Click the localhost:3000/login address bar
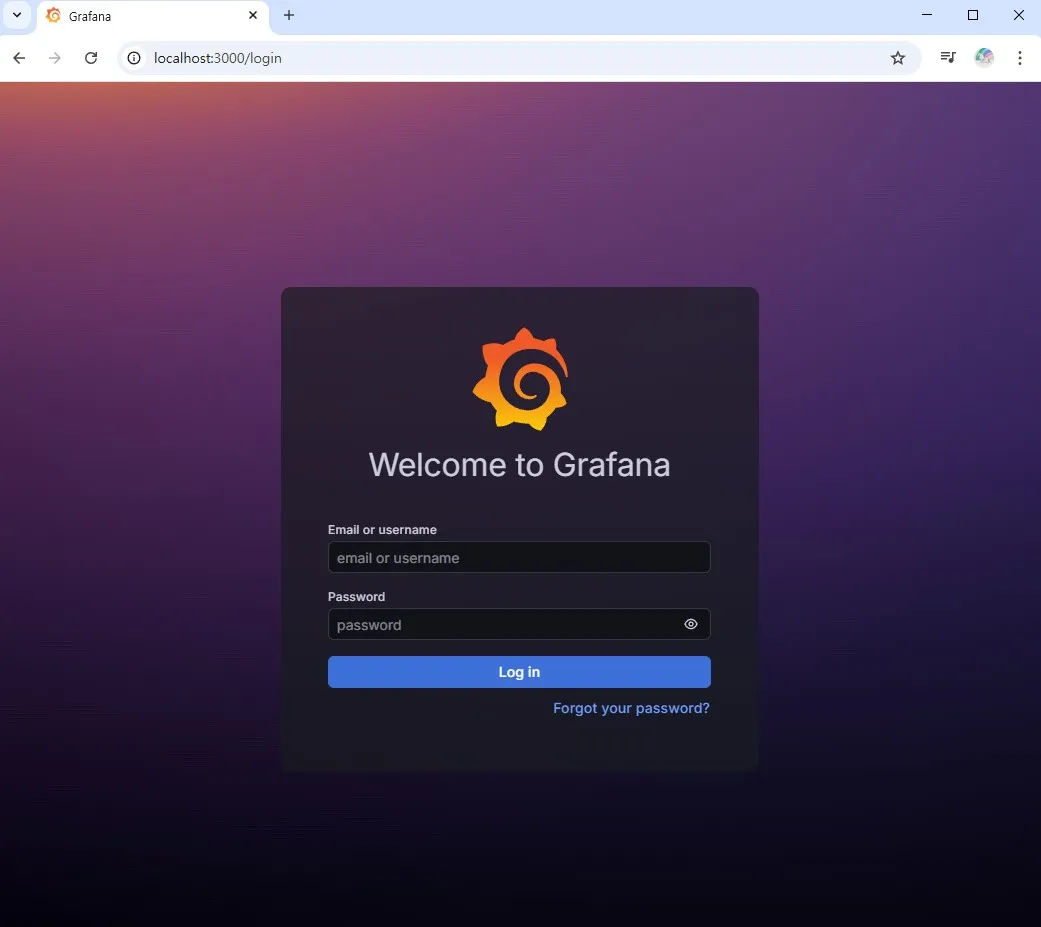The width and height of the screenshot is (1041, 927). [500, 58]
